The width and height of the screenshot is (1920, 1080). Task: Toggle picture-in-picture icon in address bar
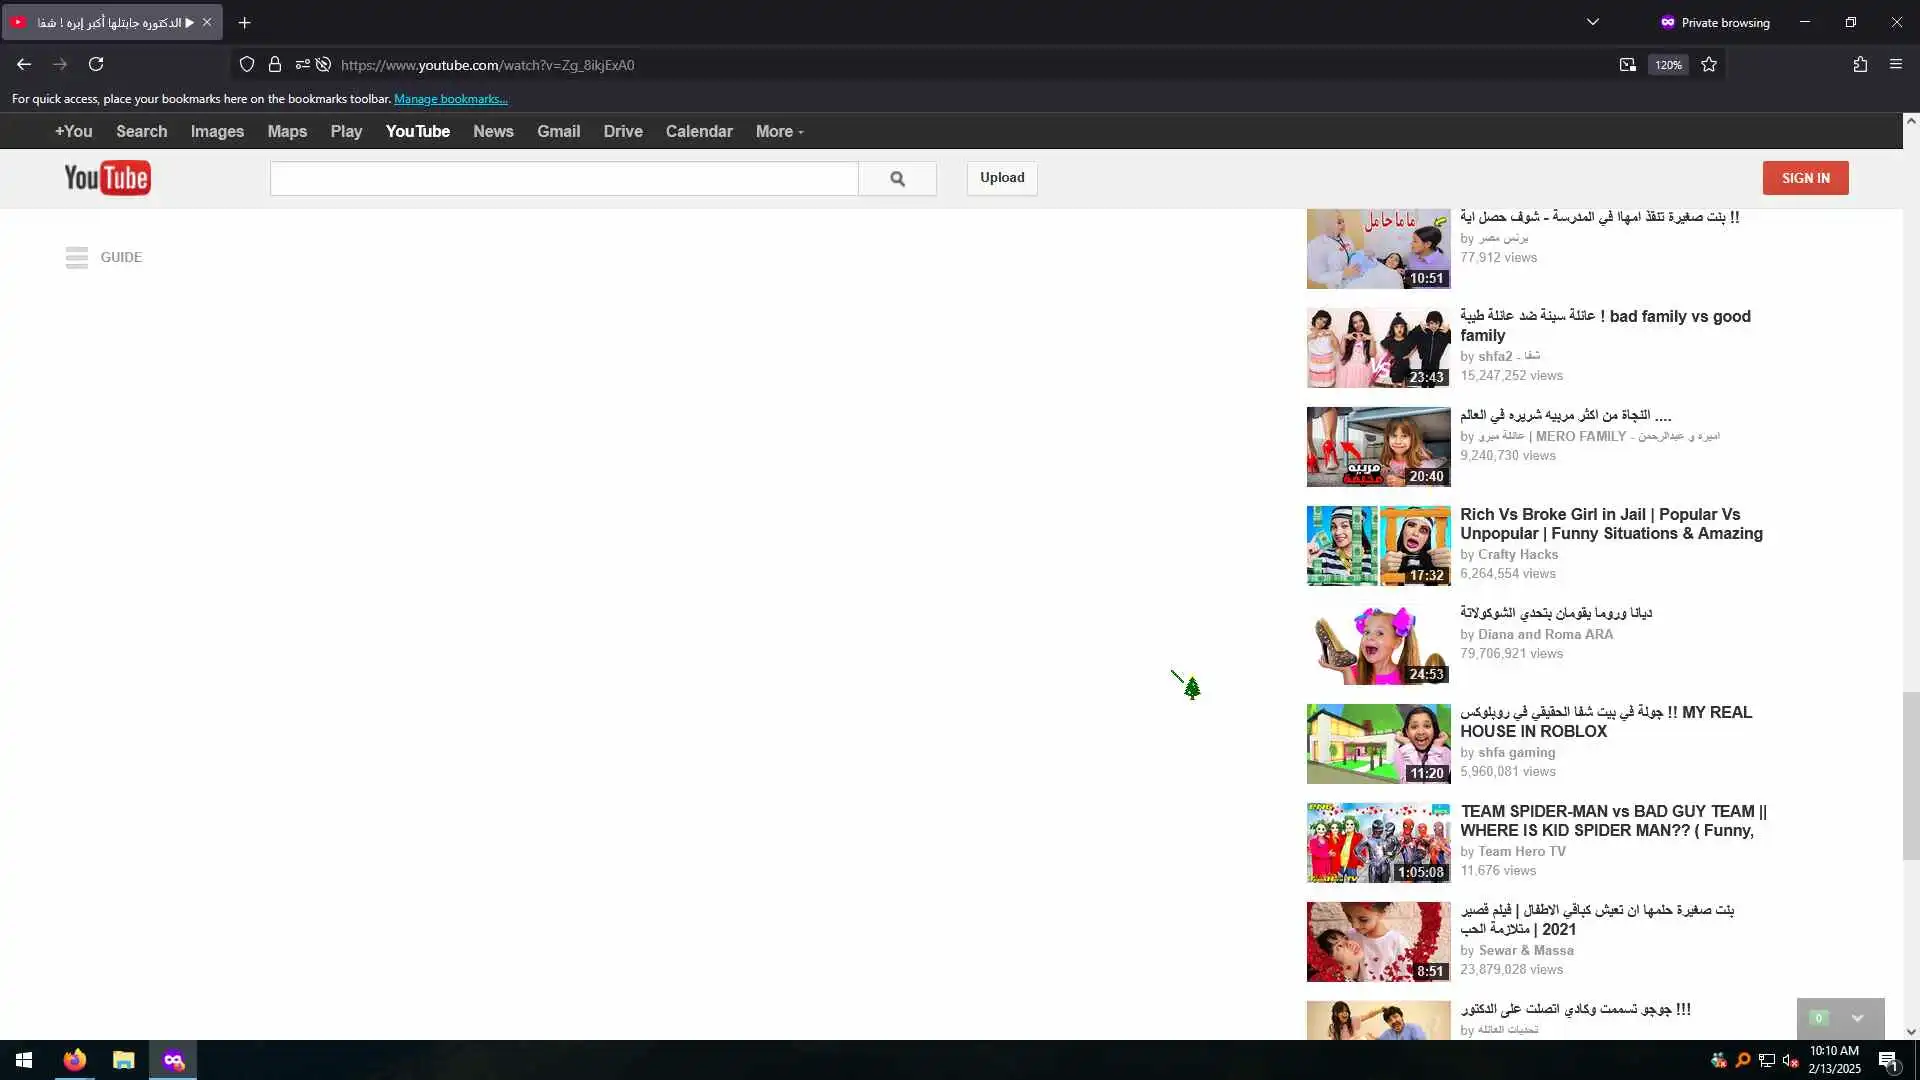point(1628,65)
